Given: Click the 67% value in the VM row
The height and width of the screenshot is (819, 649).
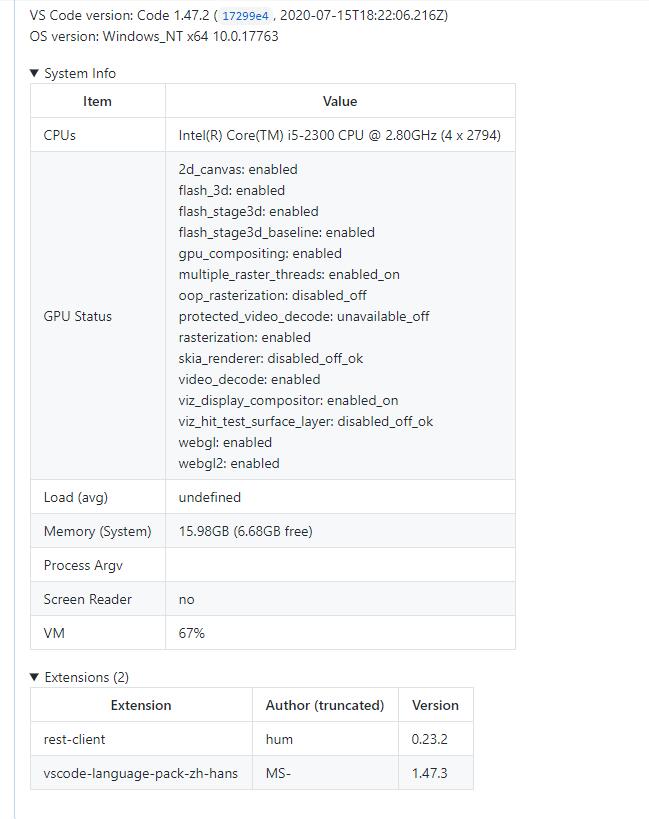Looking at the screenshot, I should [x=190, y=632].
